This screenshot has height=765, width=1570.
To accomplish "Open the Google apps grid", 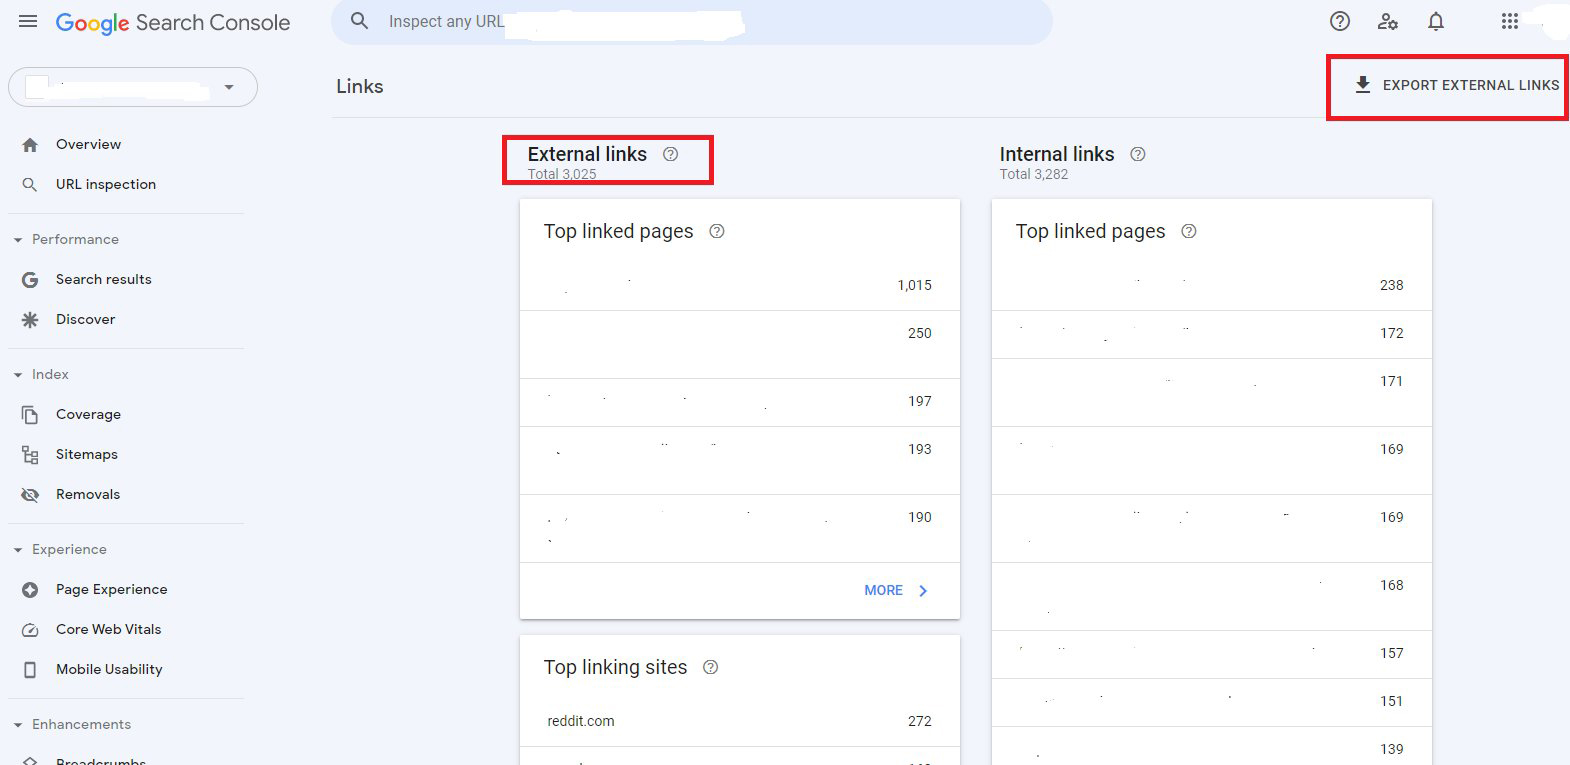I will (x=1510, y=21).
